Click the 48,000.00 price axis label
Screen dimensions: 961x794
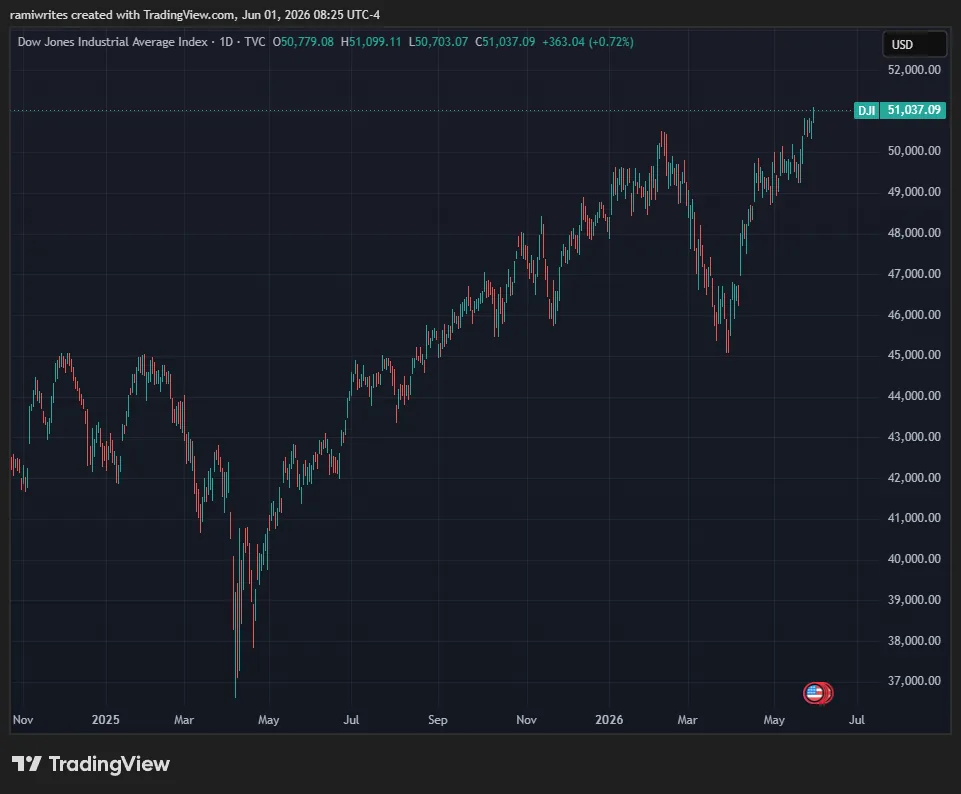[x=914, y=233]
